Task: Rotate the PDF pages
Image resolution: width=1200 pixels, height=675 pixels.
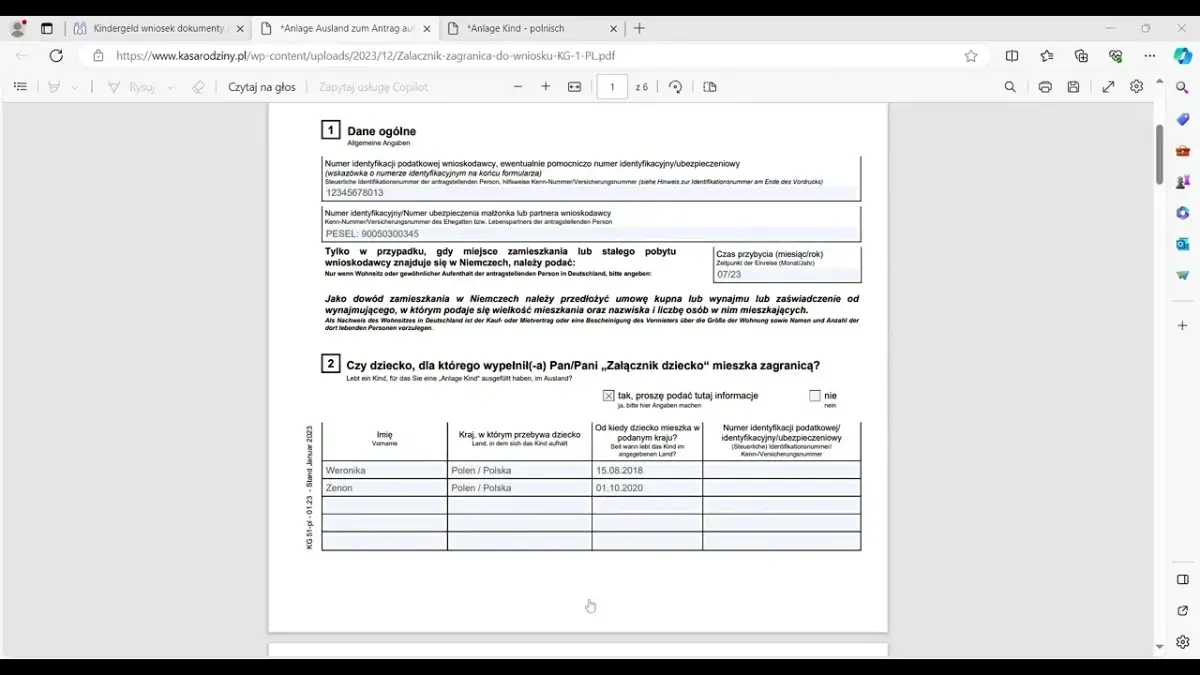Action: coord(676,86)
